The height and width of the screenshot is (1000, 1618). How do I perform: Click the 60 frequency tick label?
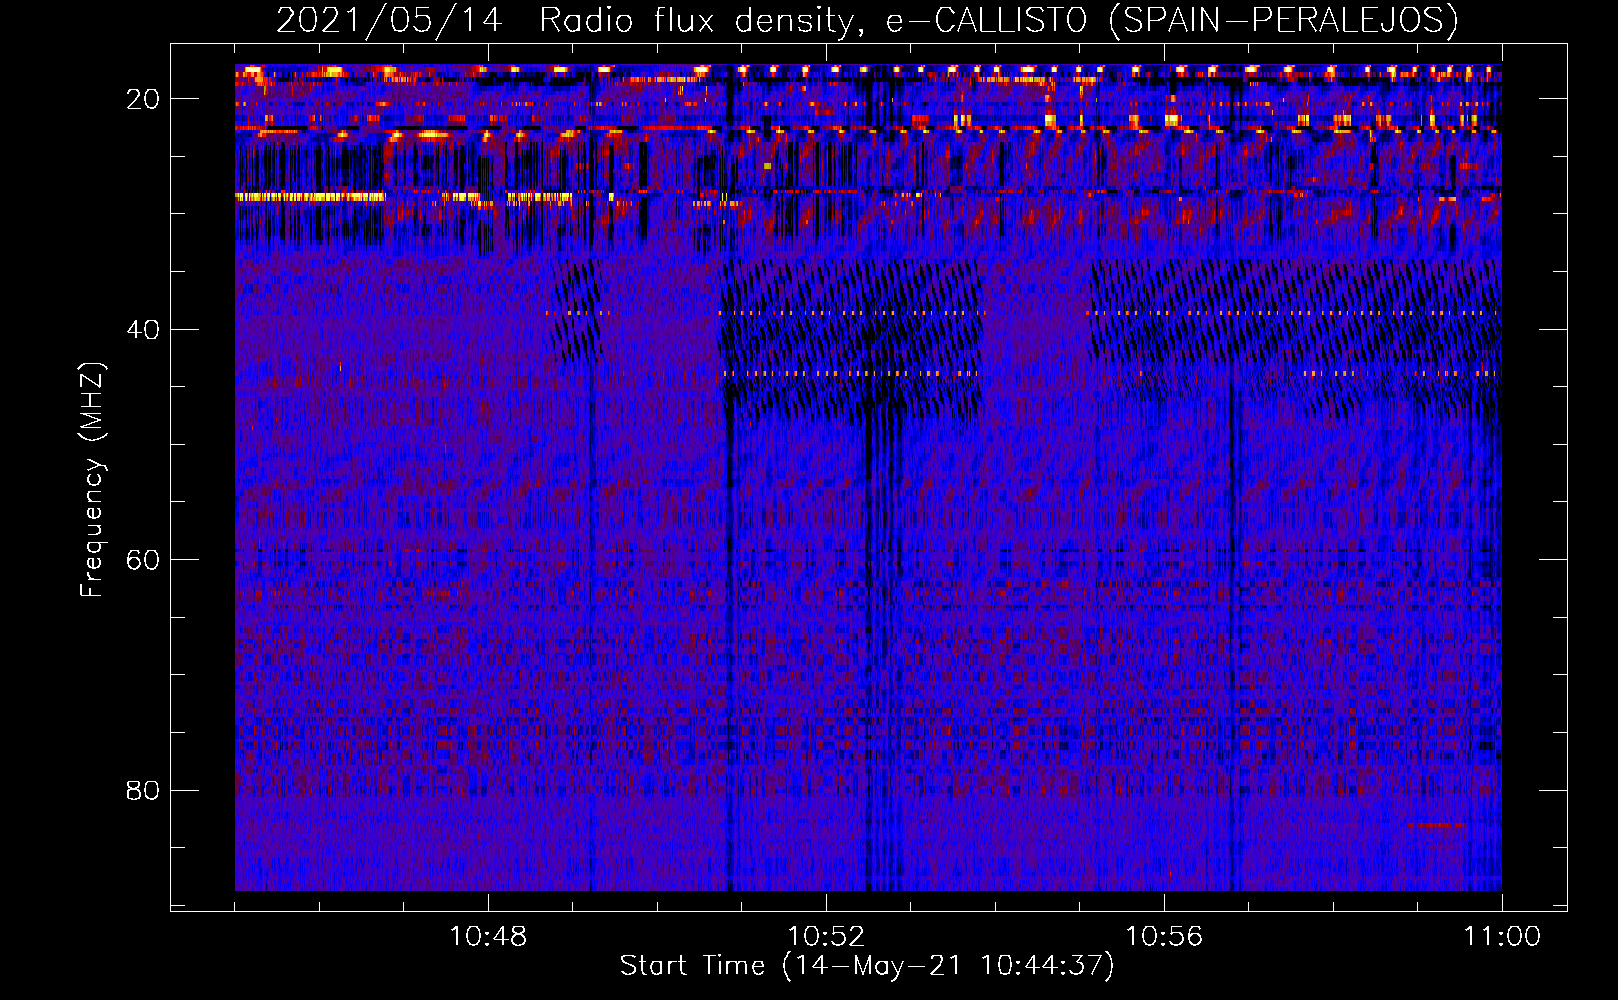[x=143, y=560]
